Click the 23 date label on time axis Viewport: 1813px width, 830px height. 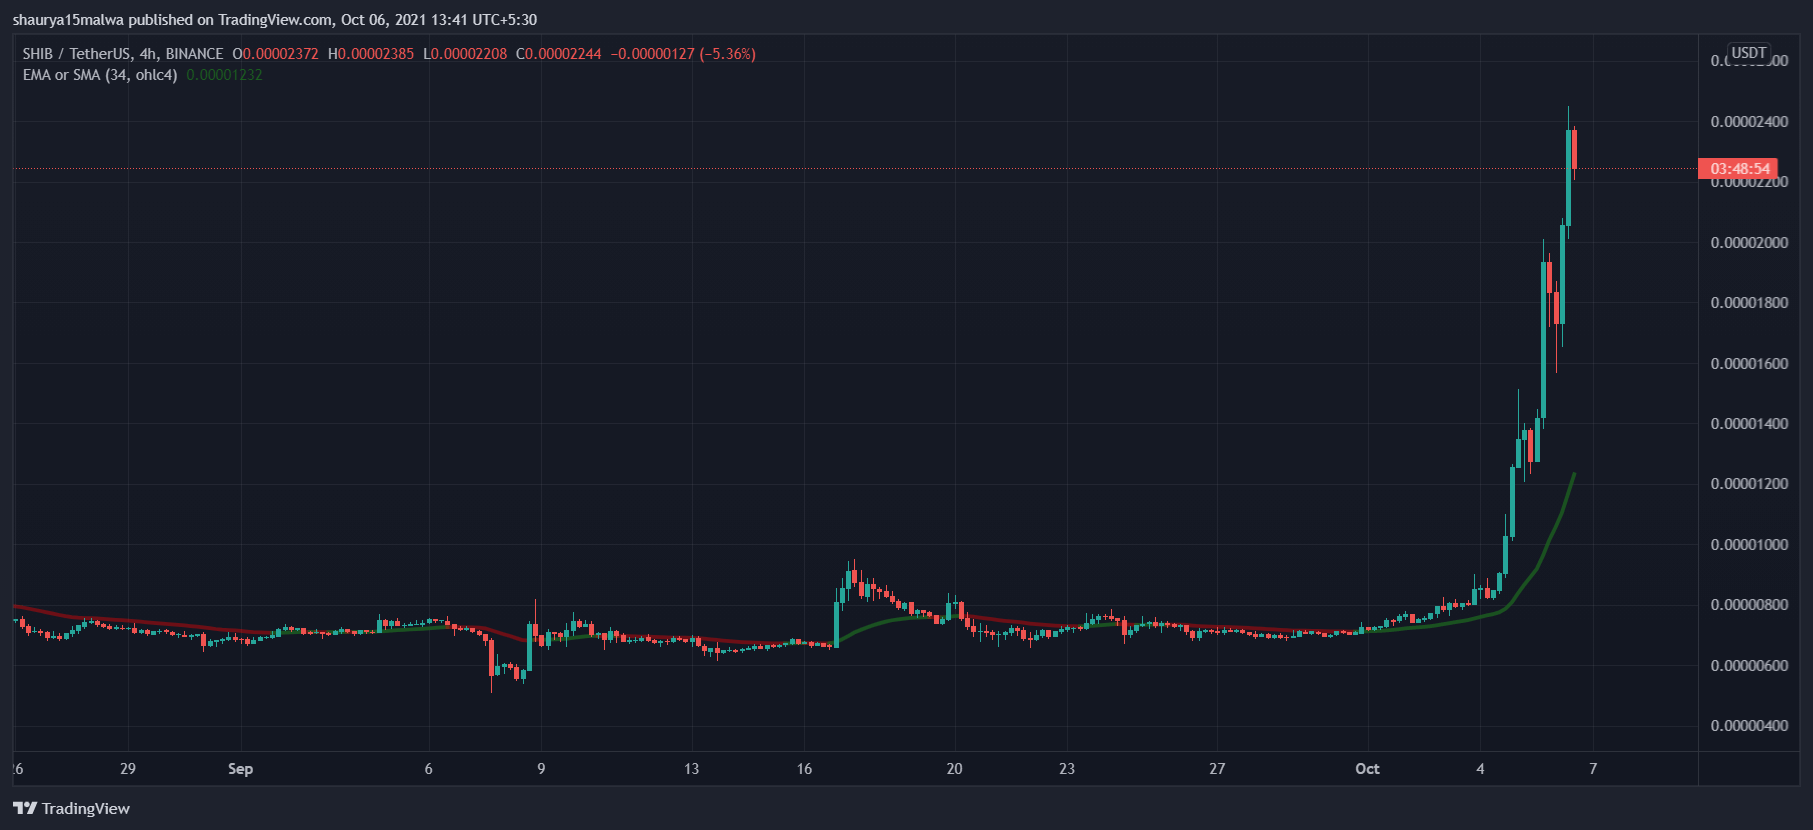pos(1067,769)
